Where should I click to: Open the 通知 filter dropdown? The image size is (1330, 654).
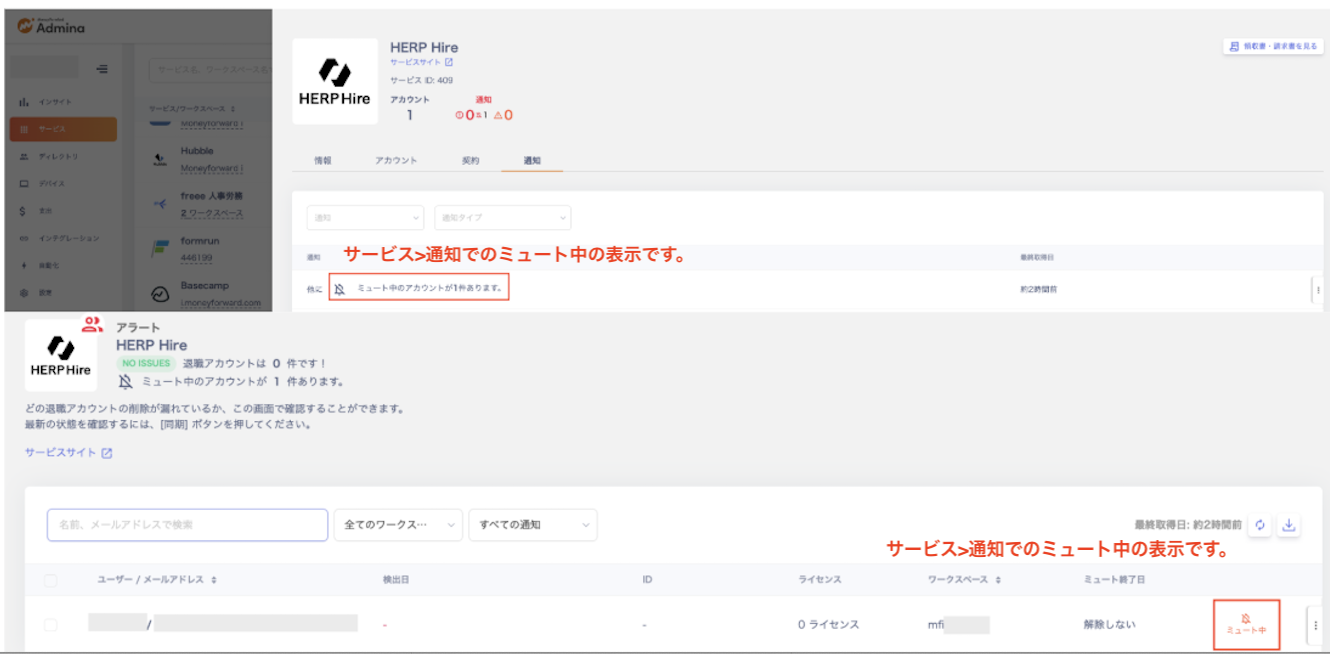click(x=365, y=217)
